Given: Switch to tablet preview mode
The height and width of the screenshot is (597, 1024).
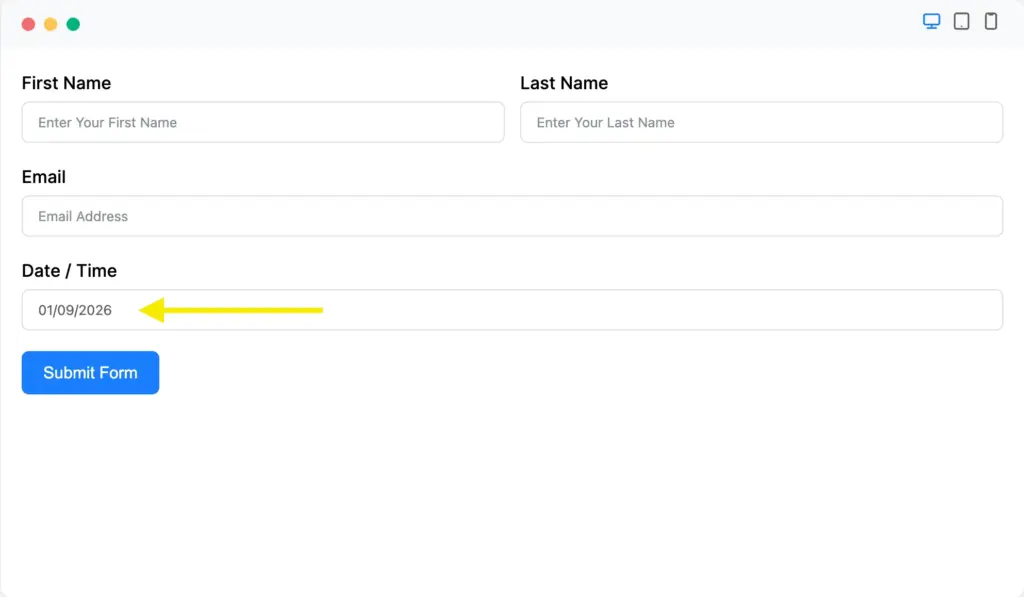Looking at the screenshot, I should pyautogui.click(x=961, y=22).
